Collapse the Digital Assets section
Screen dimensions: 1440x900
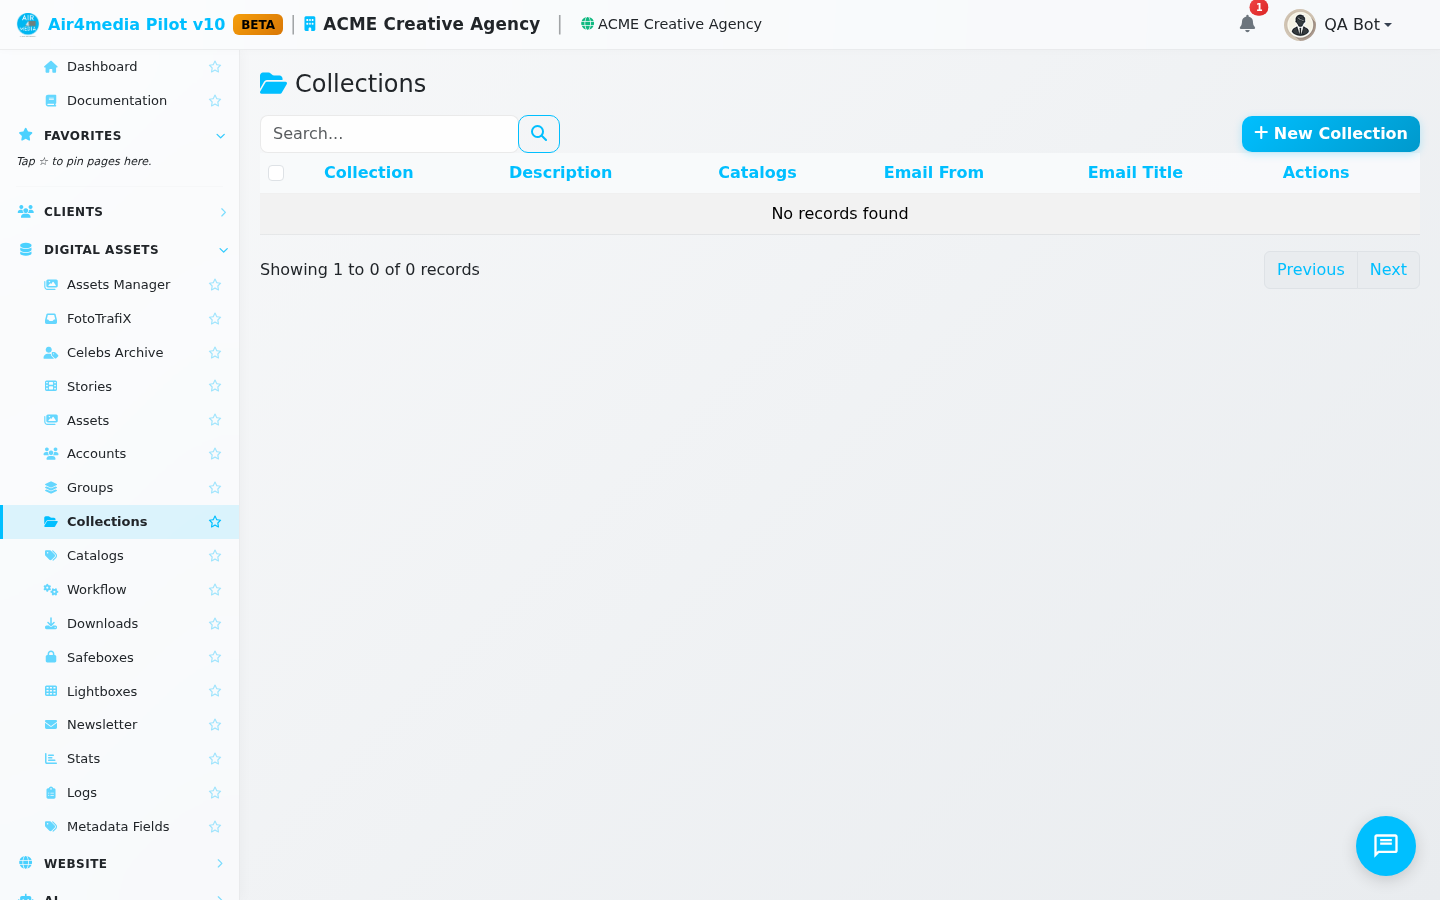click(x=120, y=250)
